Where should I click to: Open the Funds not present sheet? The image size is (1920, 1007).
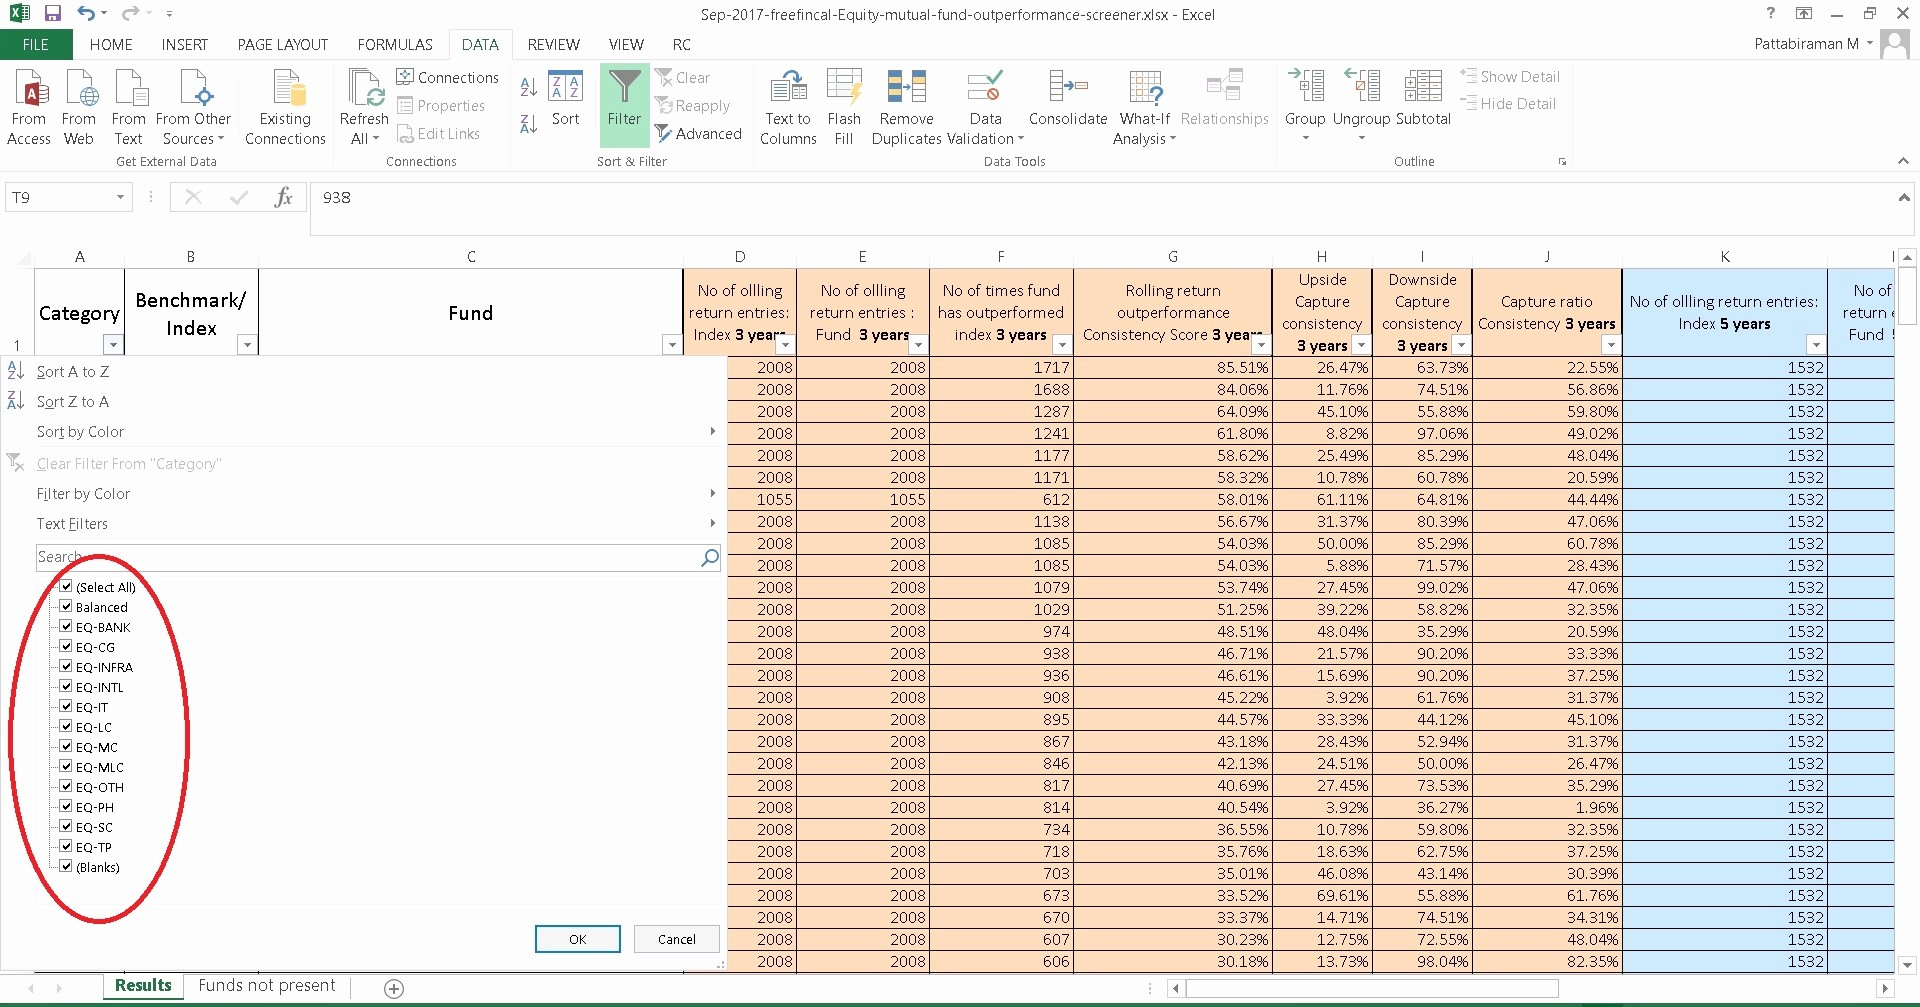tap(267, 986)
